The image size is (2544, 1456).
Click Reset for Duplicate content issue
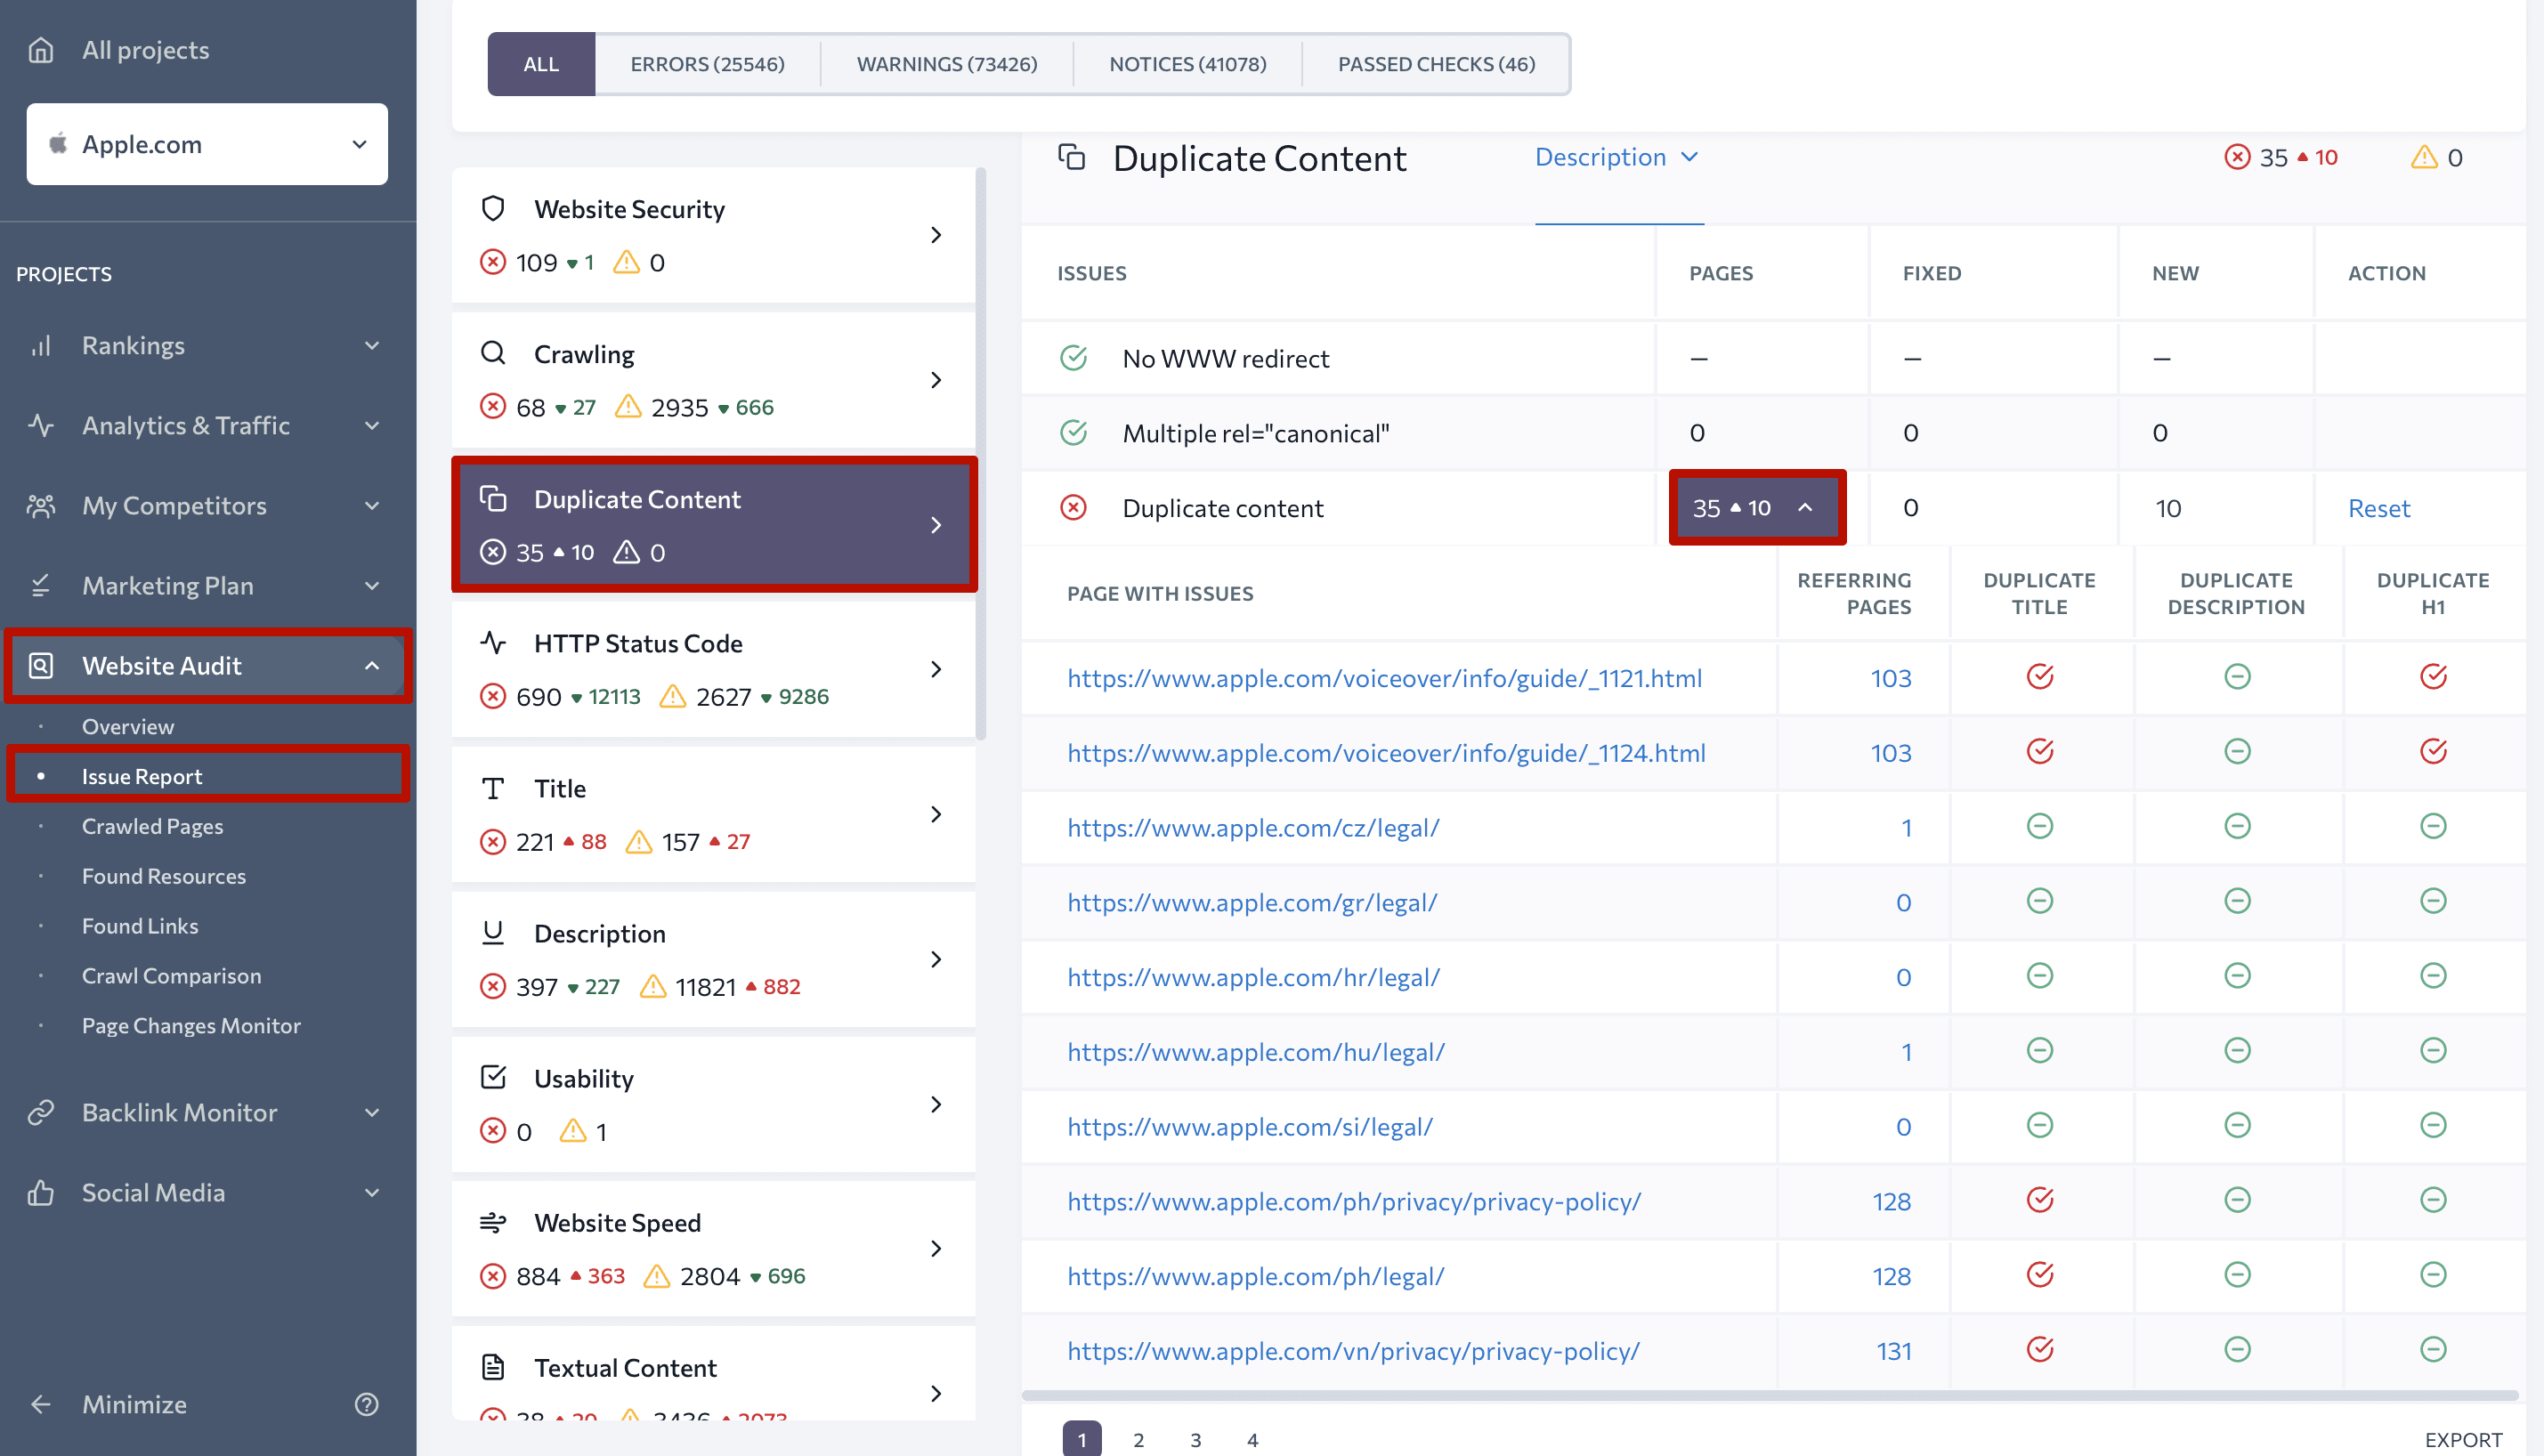coord(2378,508)
